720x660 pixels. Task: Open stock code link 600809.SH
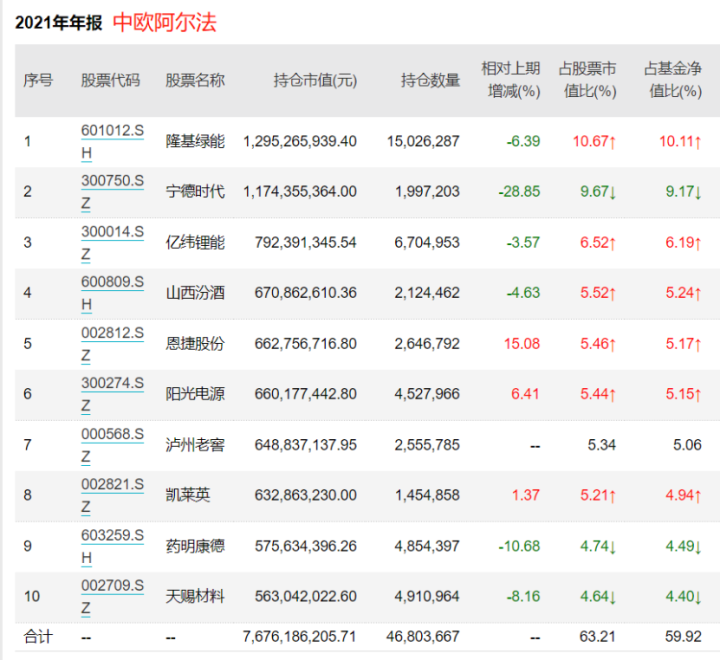tap(112, 293)
